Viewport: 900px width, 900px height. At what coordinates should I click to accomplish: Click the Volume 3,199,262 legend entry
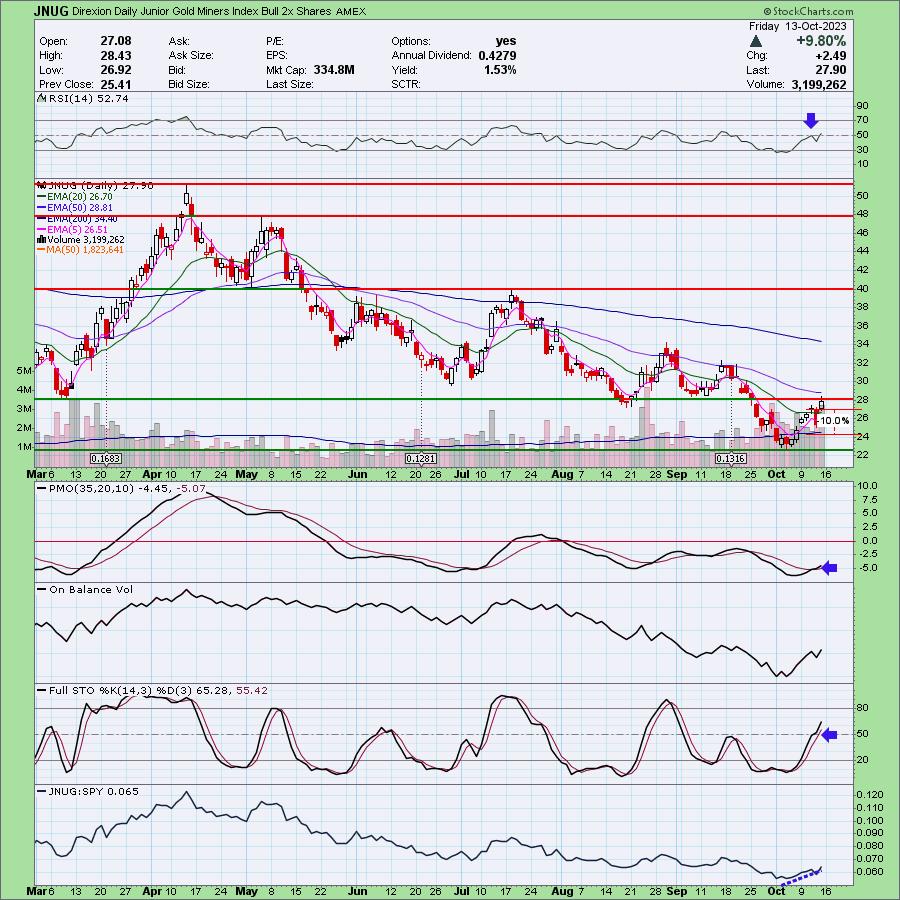click(80, 239)
